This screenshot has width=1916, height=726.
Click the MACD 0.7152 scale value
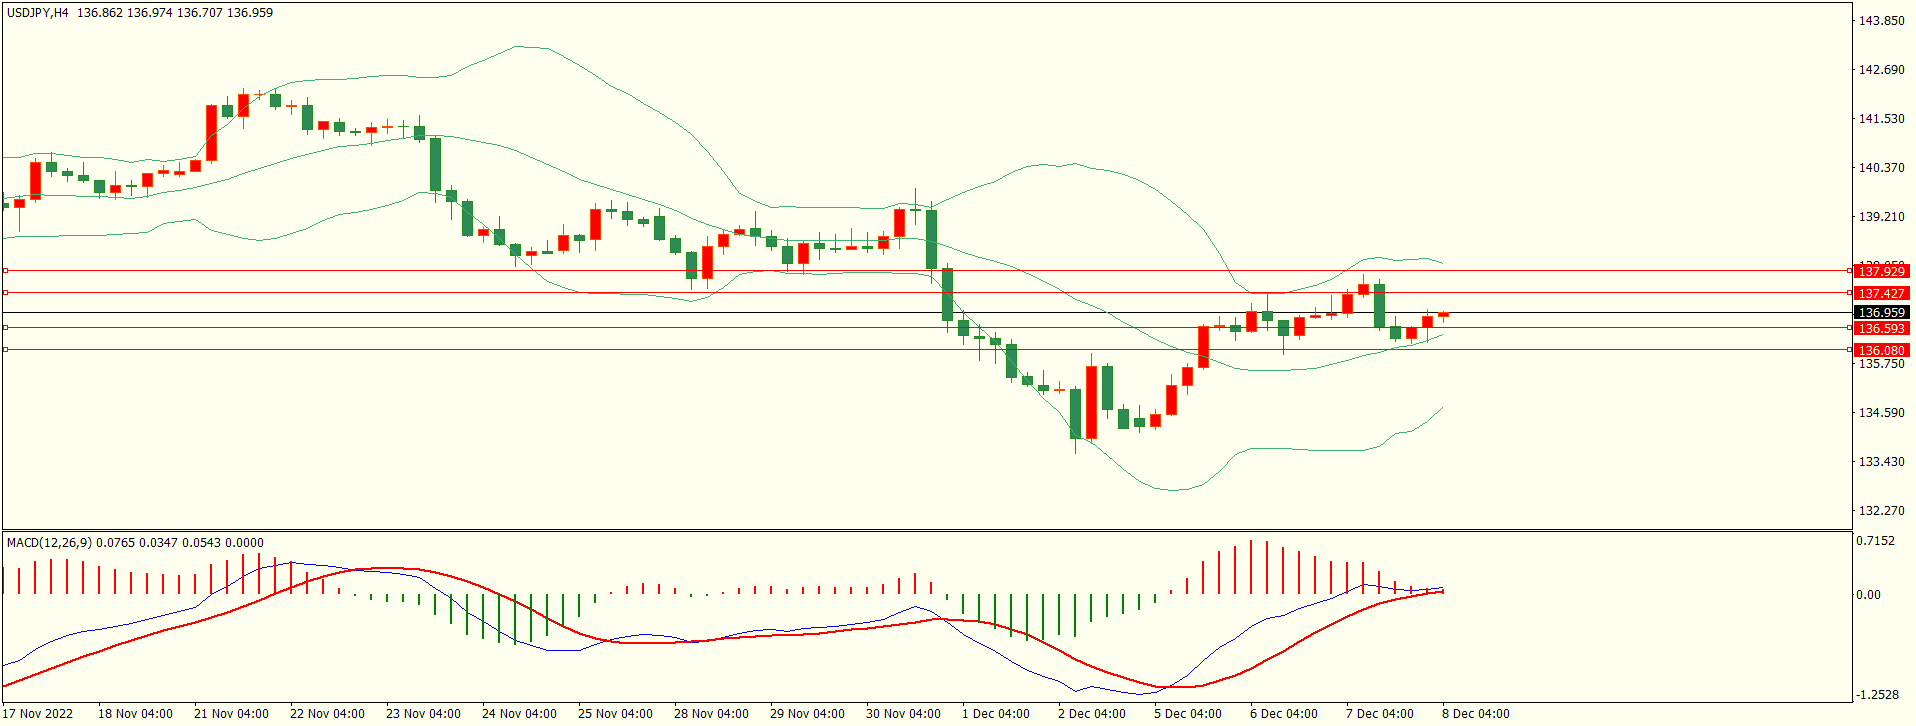coord(1875,541)
